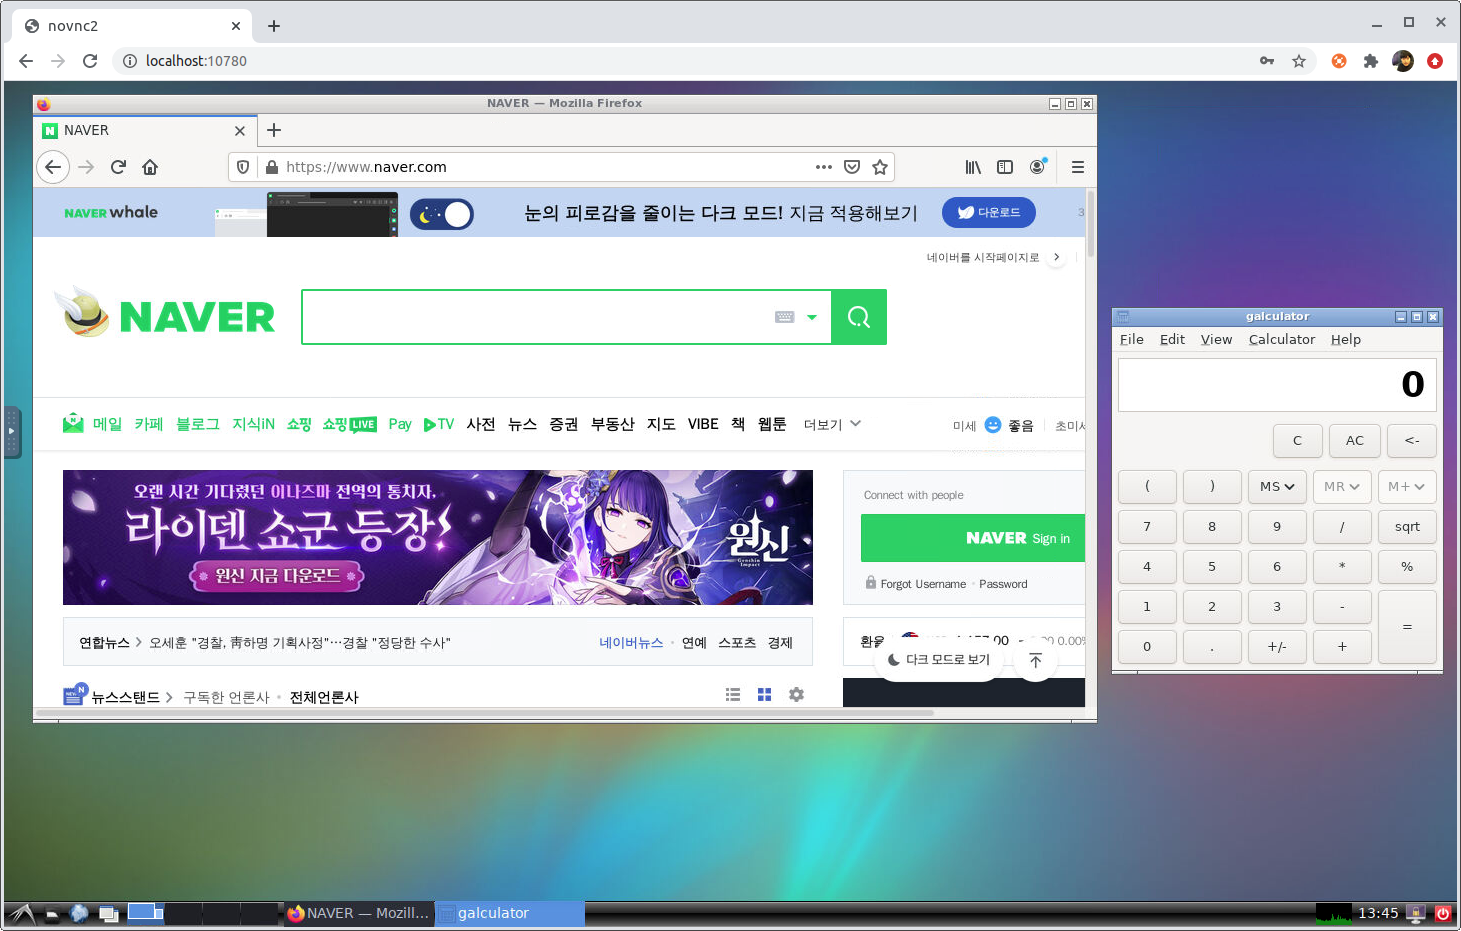Click whale 다운로드 button
1461x931 pixels.
point(989,213)
